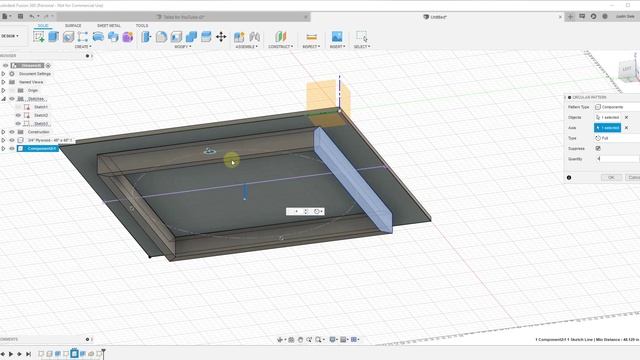Expand Document Settings node
The image size is (640, 360).
click(x=4, y=74)
